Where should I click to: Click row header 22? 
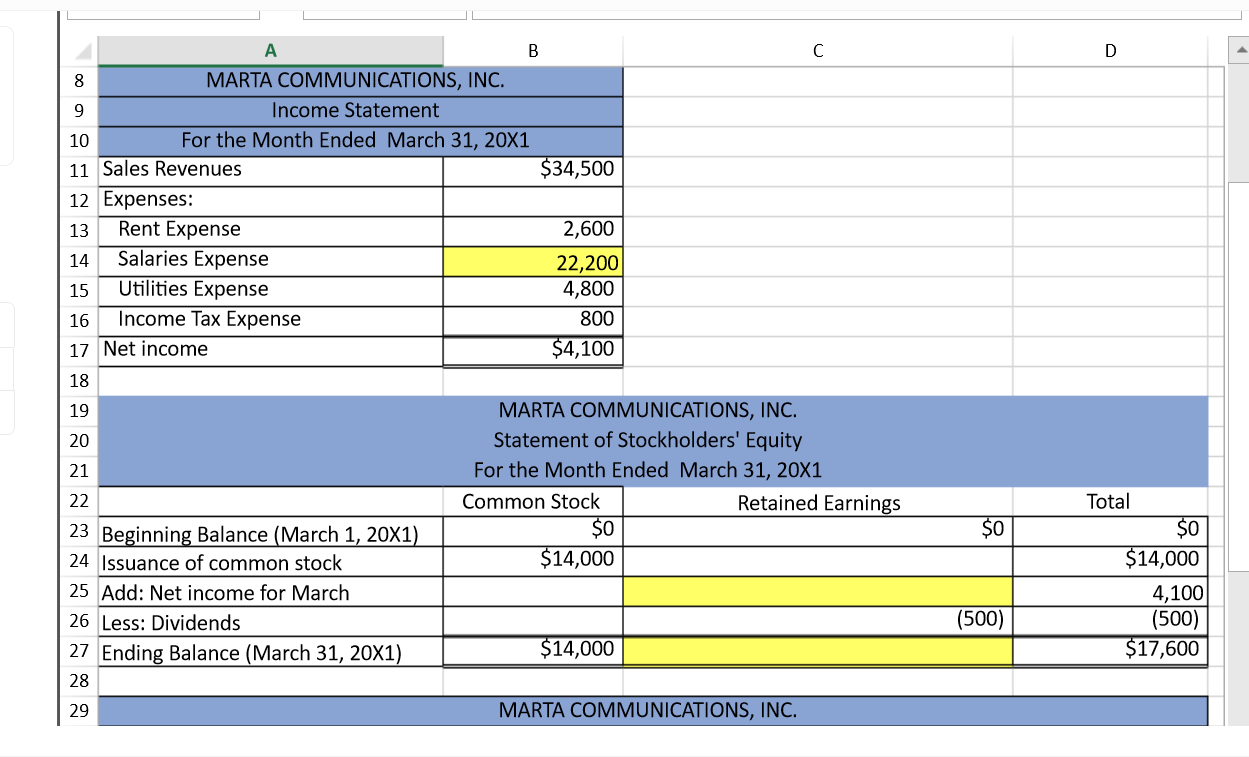pos(78,501)
